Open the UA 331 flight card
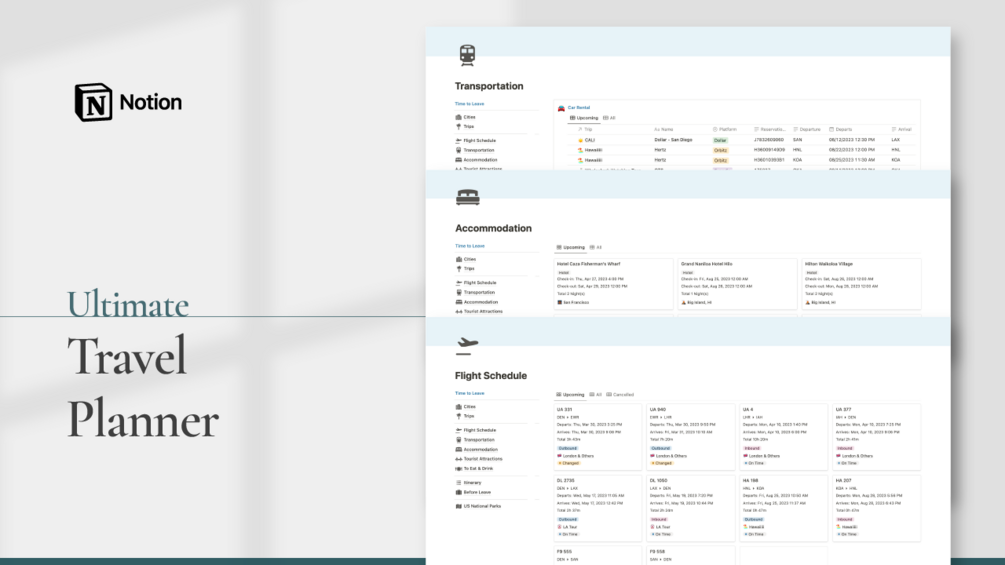 pyautogui.click(x=597, y=437)
